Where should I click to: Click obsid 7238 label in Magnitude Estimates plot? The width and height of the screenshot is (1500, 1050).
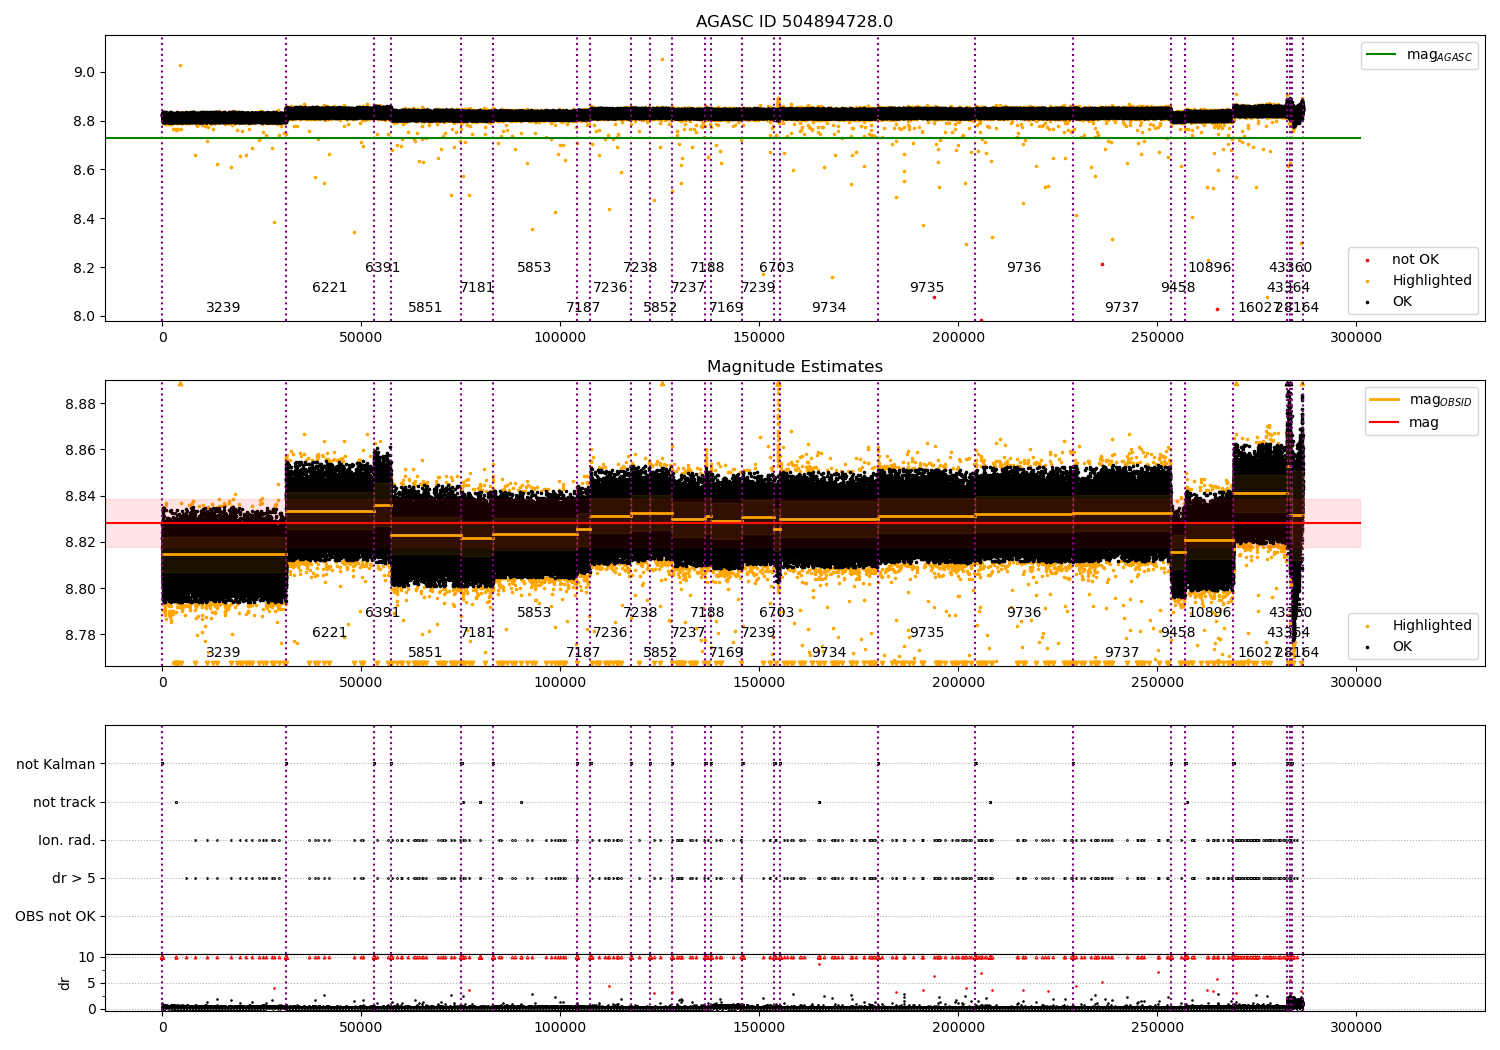(640, 613)
